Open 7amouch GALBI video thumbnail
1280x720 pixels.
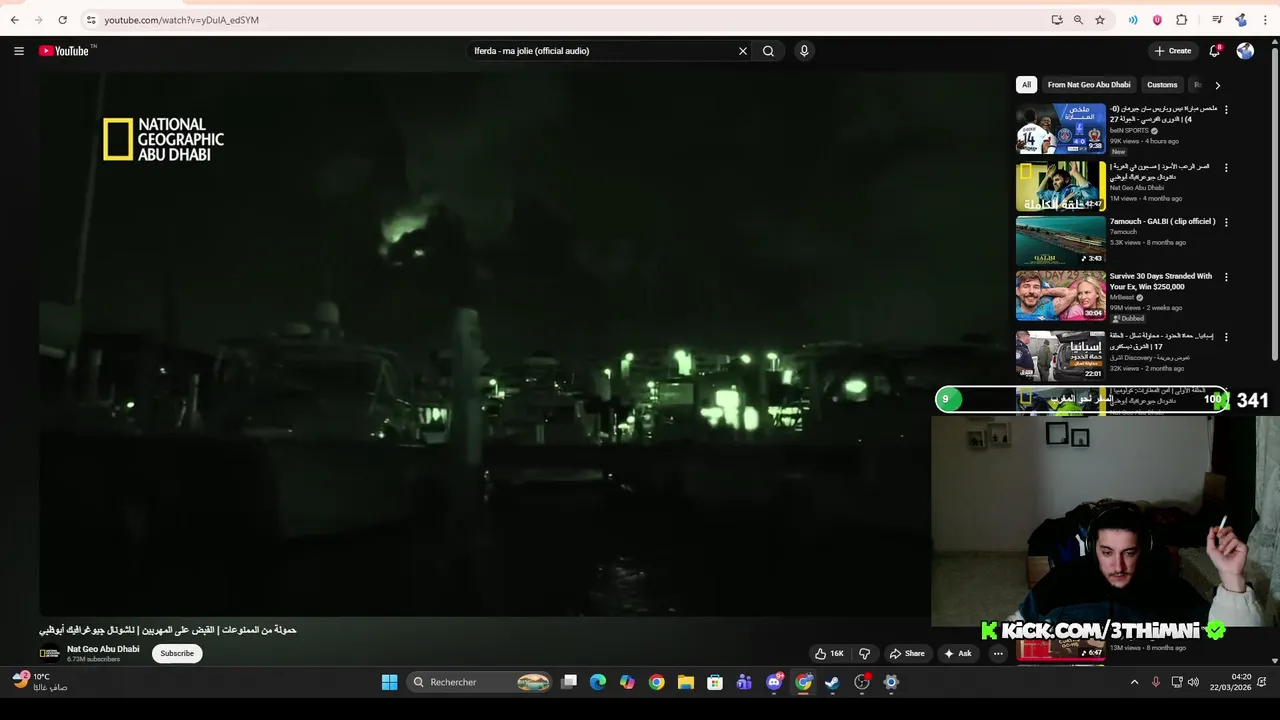1061,241
